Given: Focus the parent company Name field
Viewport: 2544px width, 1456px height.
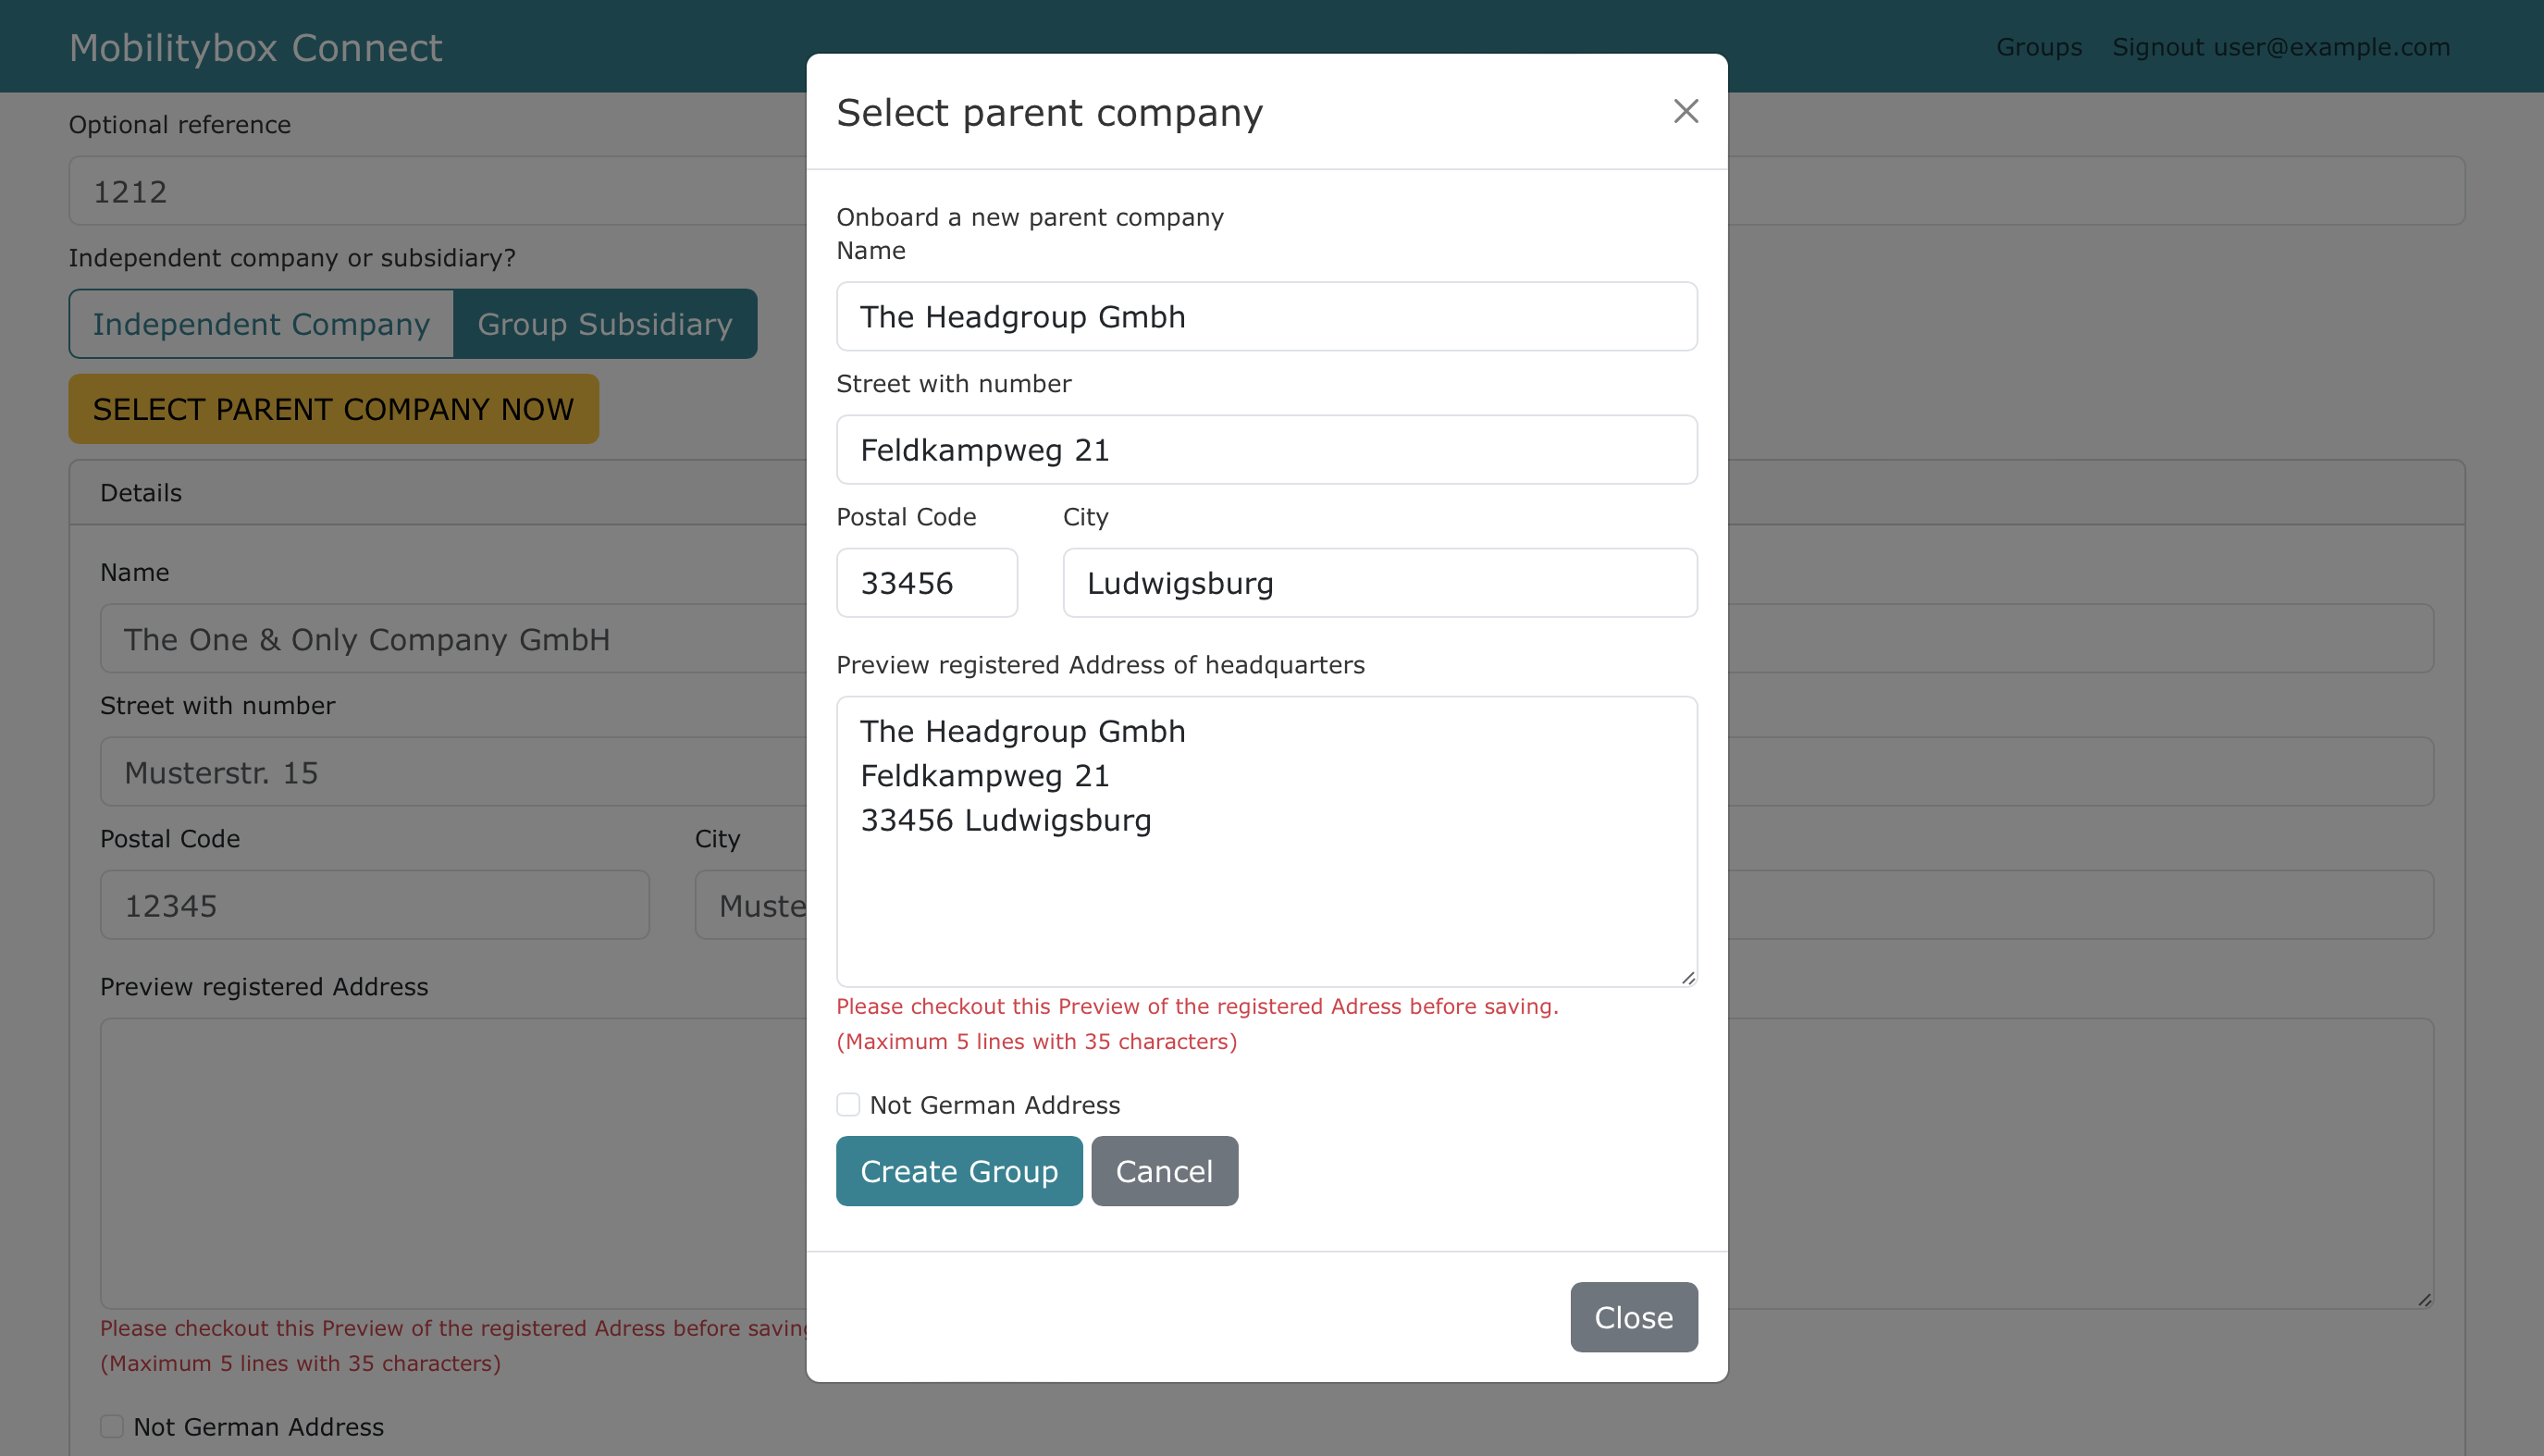Looking at the screenshot, I should 1266,316.
